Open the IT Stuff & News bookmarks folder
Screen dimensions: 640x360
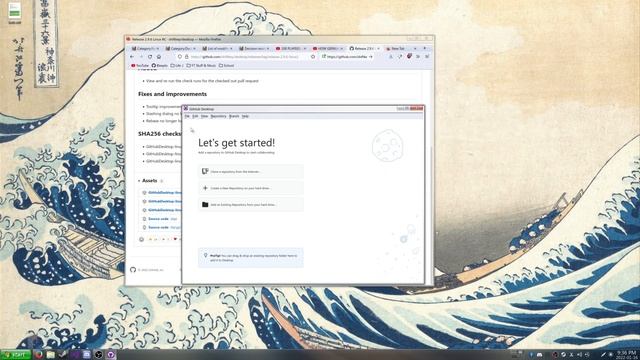pos(201,65)
